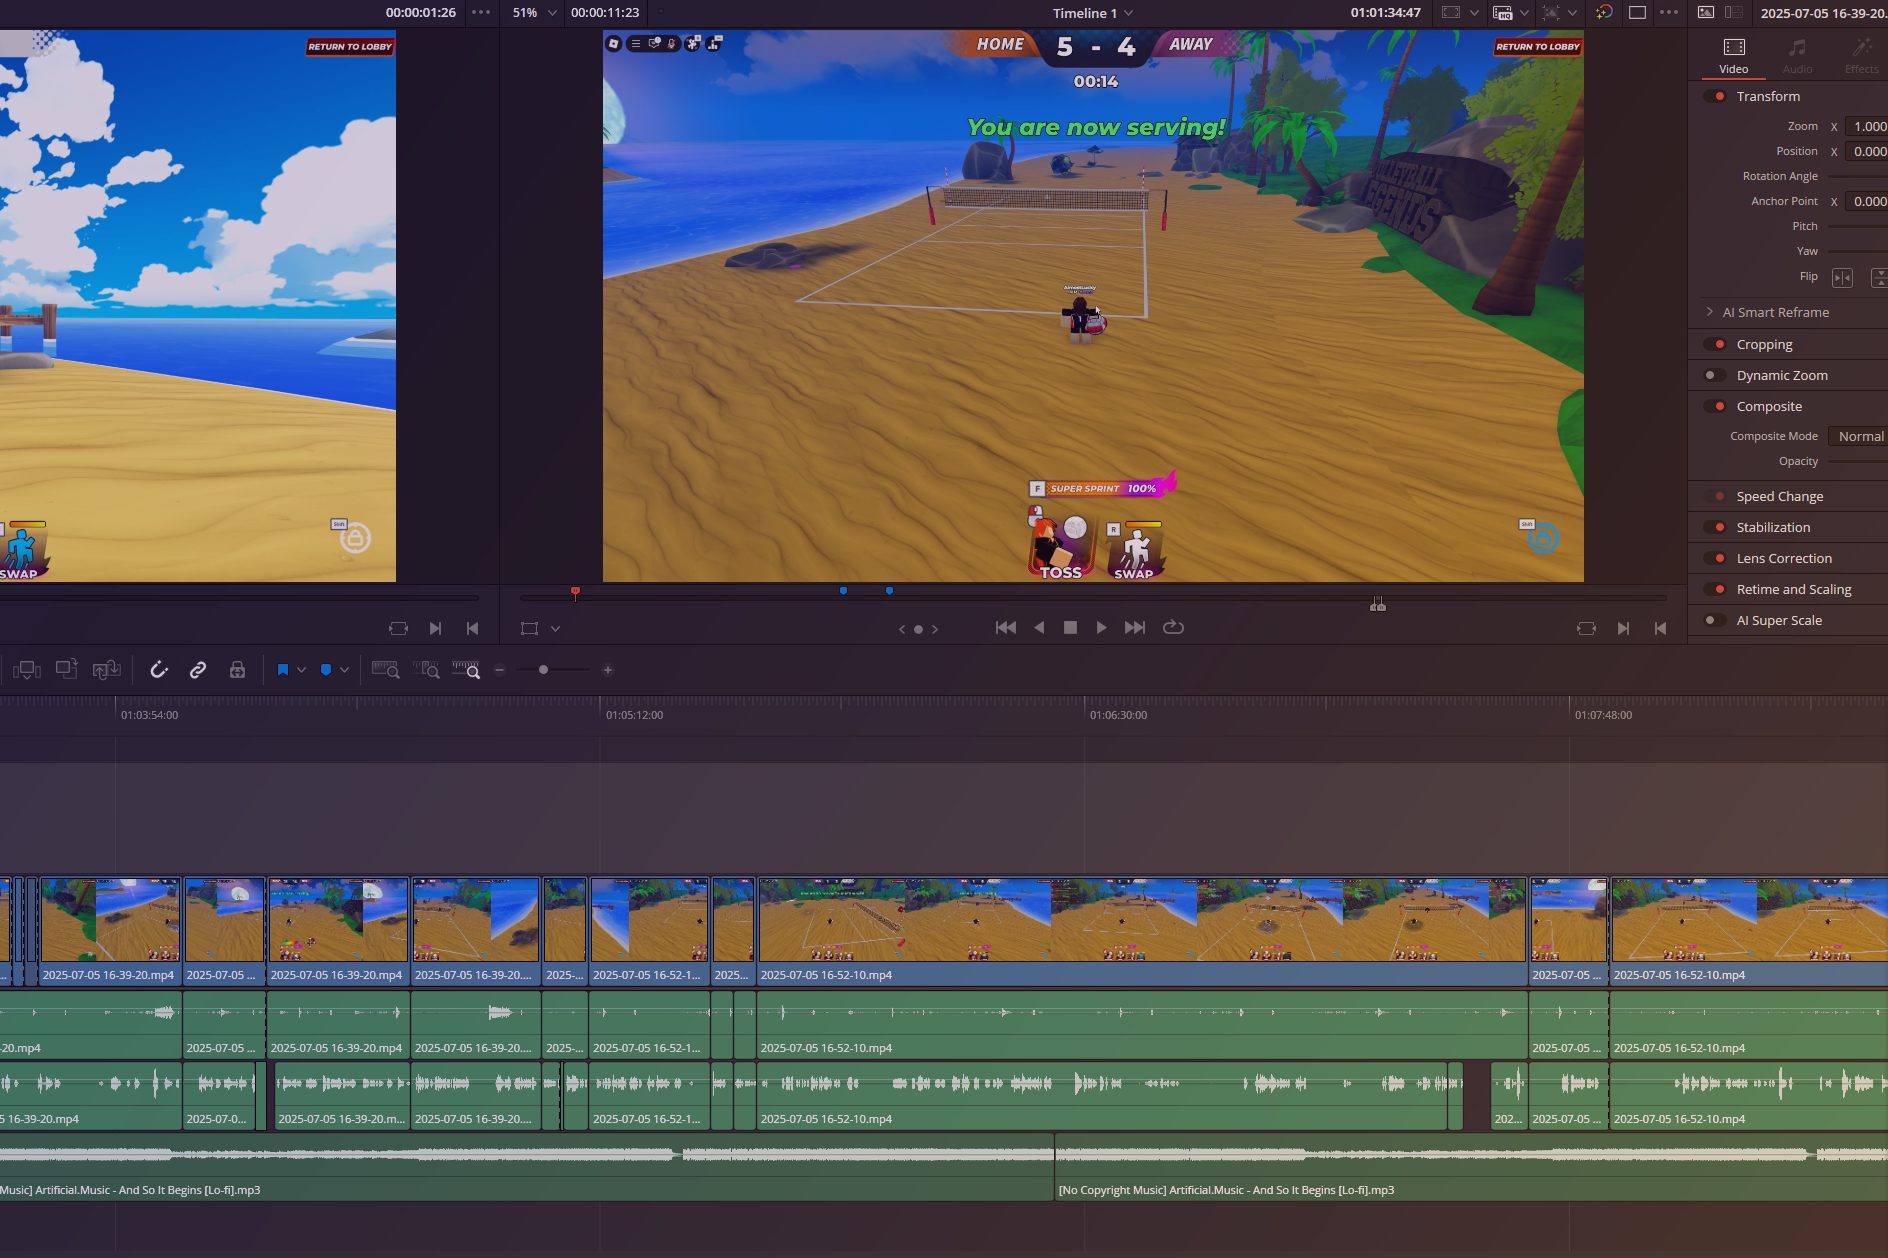Select long 2025-07-05 16-52-10.mp4 video clip

coord(1142,930)
